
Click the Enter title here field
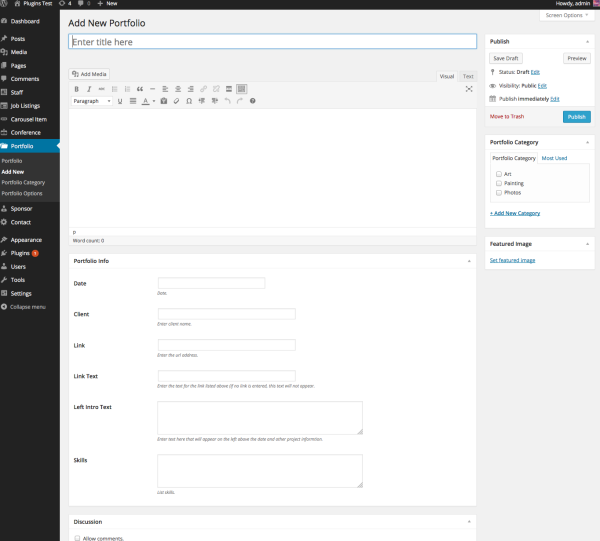(x=272, y=42)
